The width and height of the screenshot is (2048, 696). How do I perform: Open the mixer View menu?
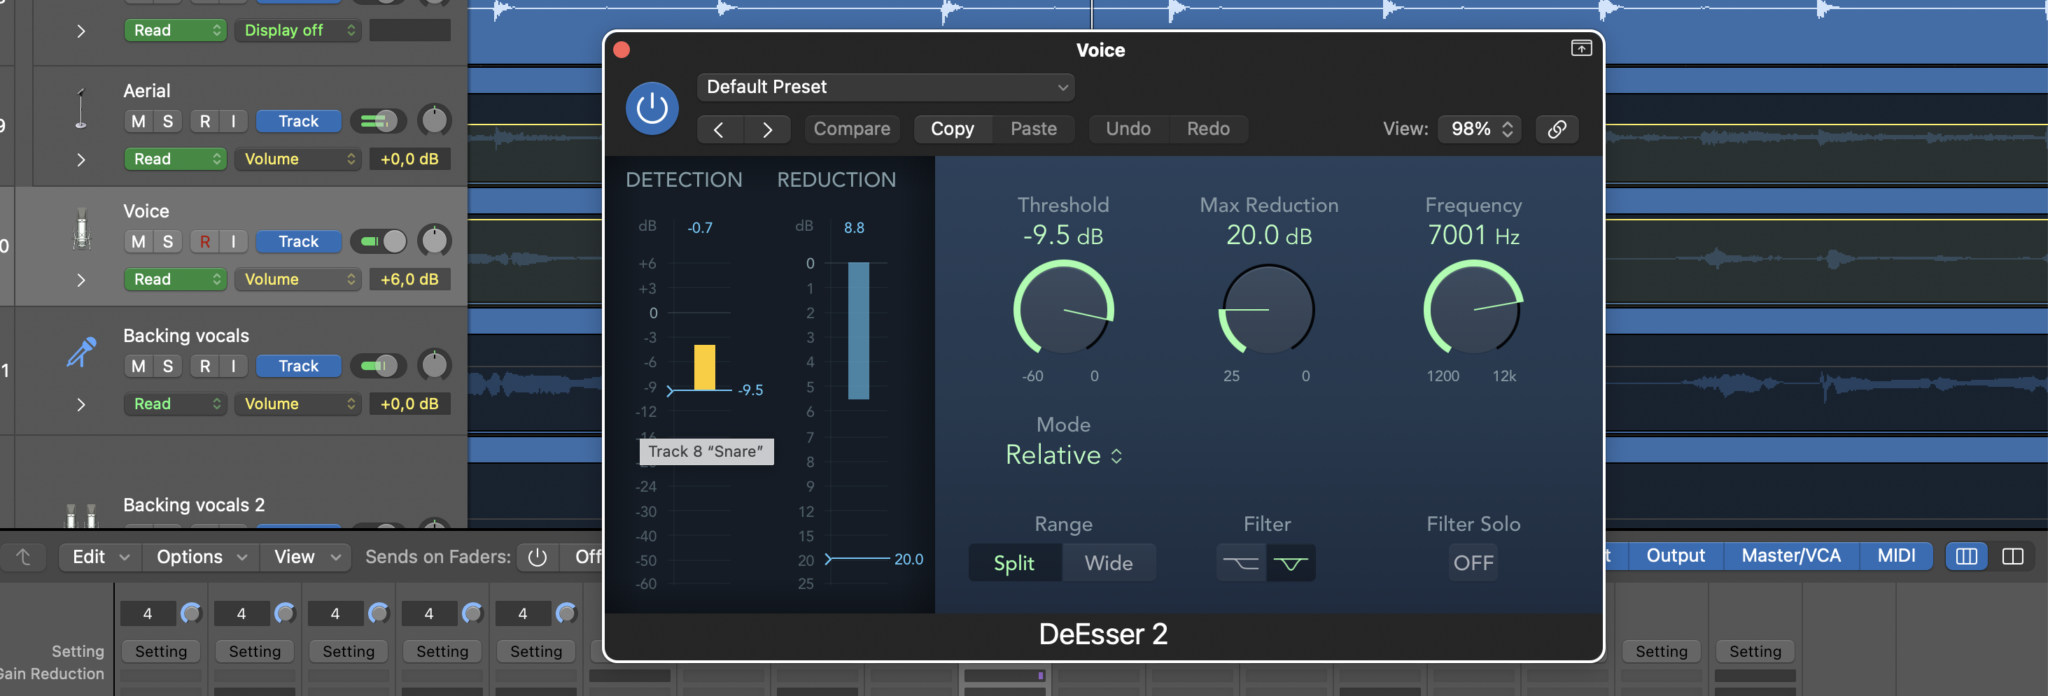point(307,557)
